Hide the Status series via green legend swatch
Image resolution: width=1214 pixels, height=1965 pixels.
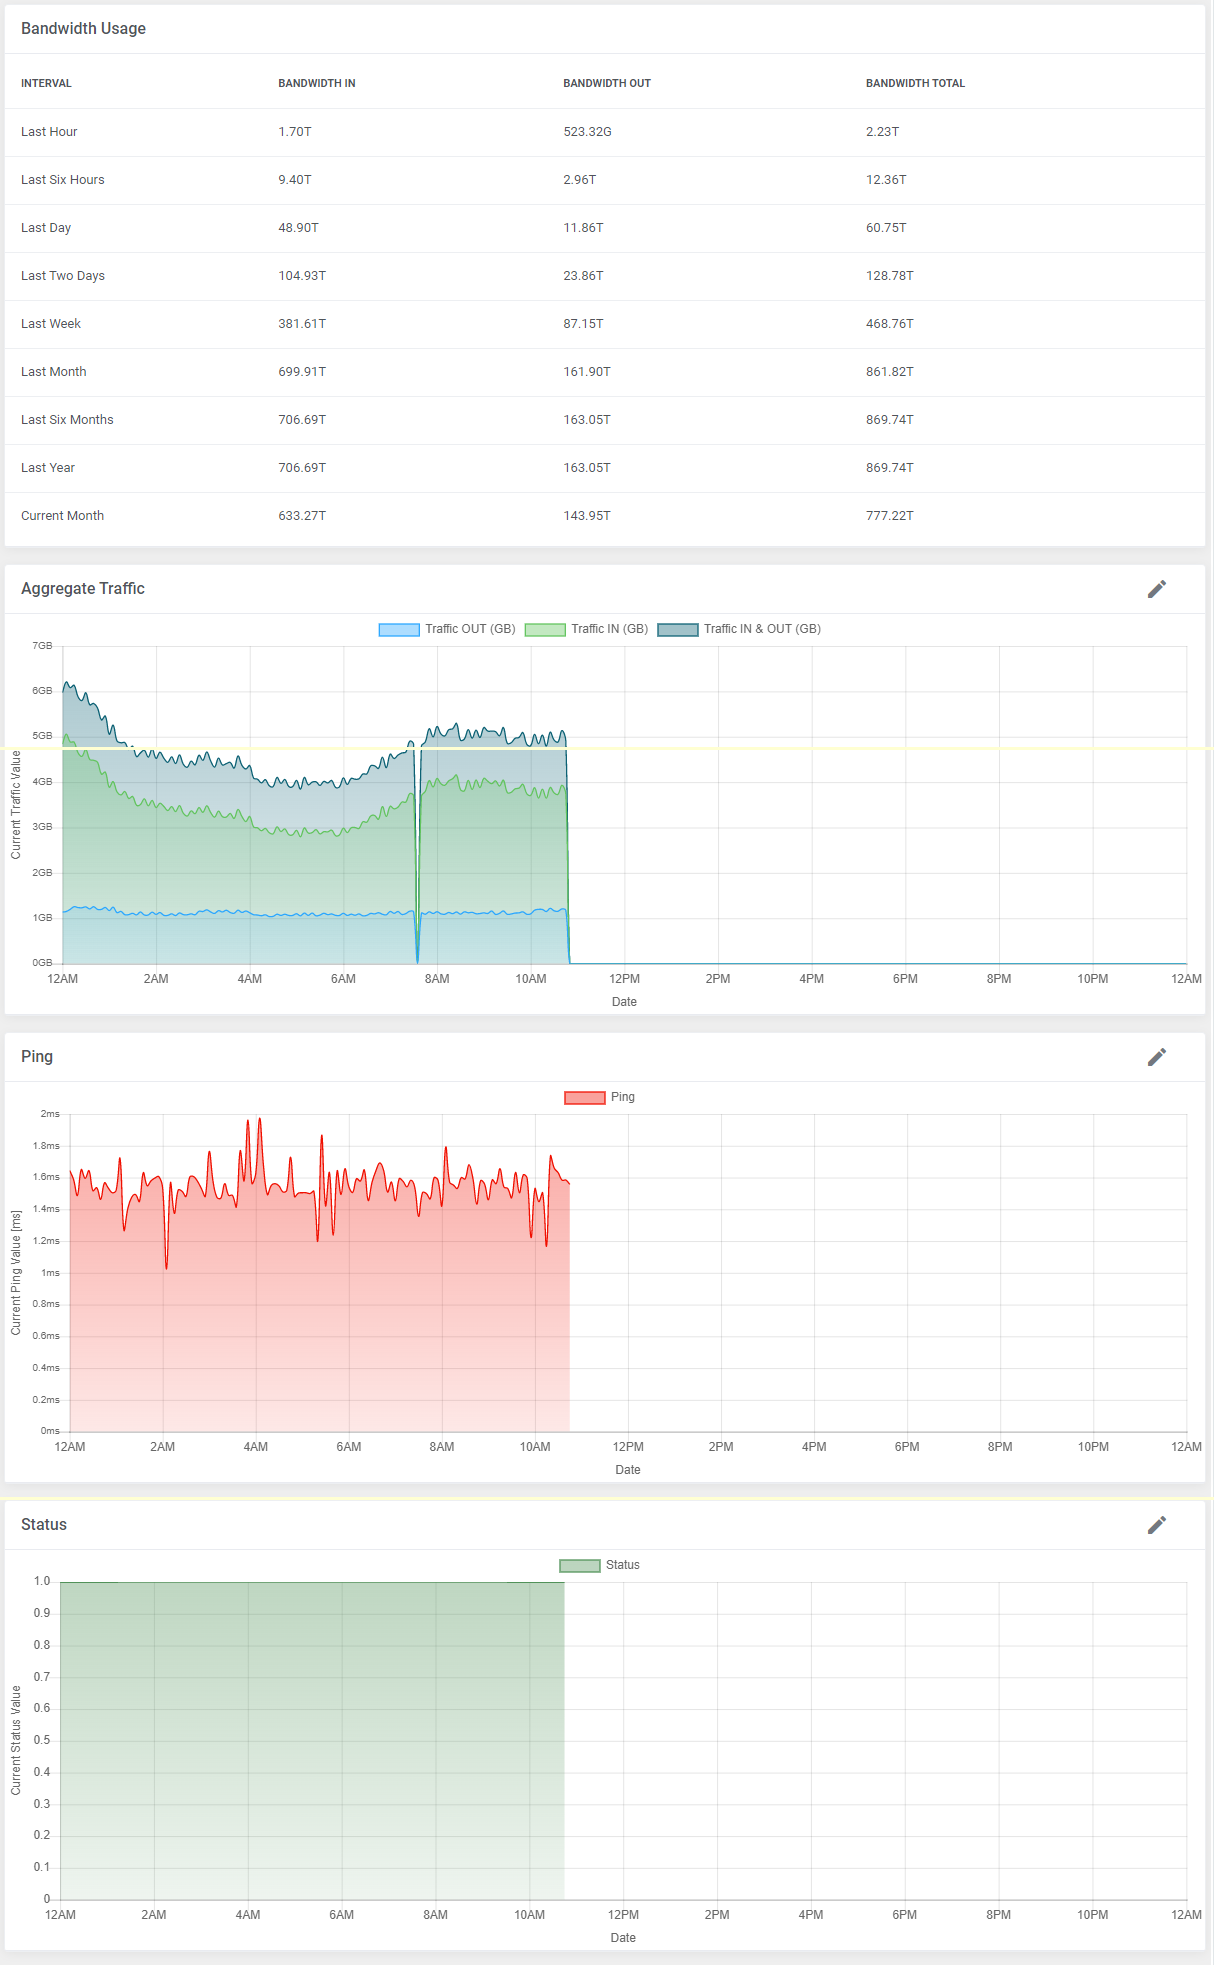click(580, 1565)
